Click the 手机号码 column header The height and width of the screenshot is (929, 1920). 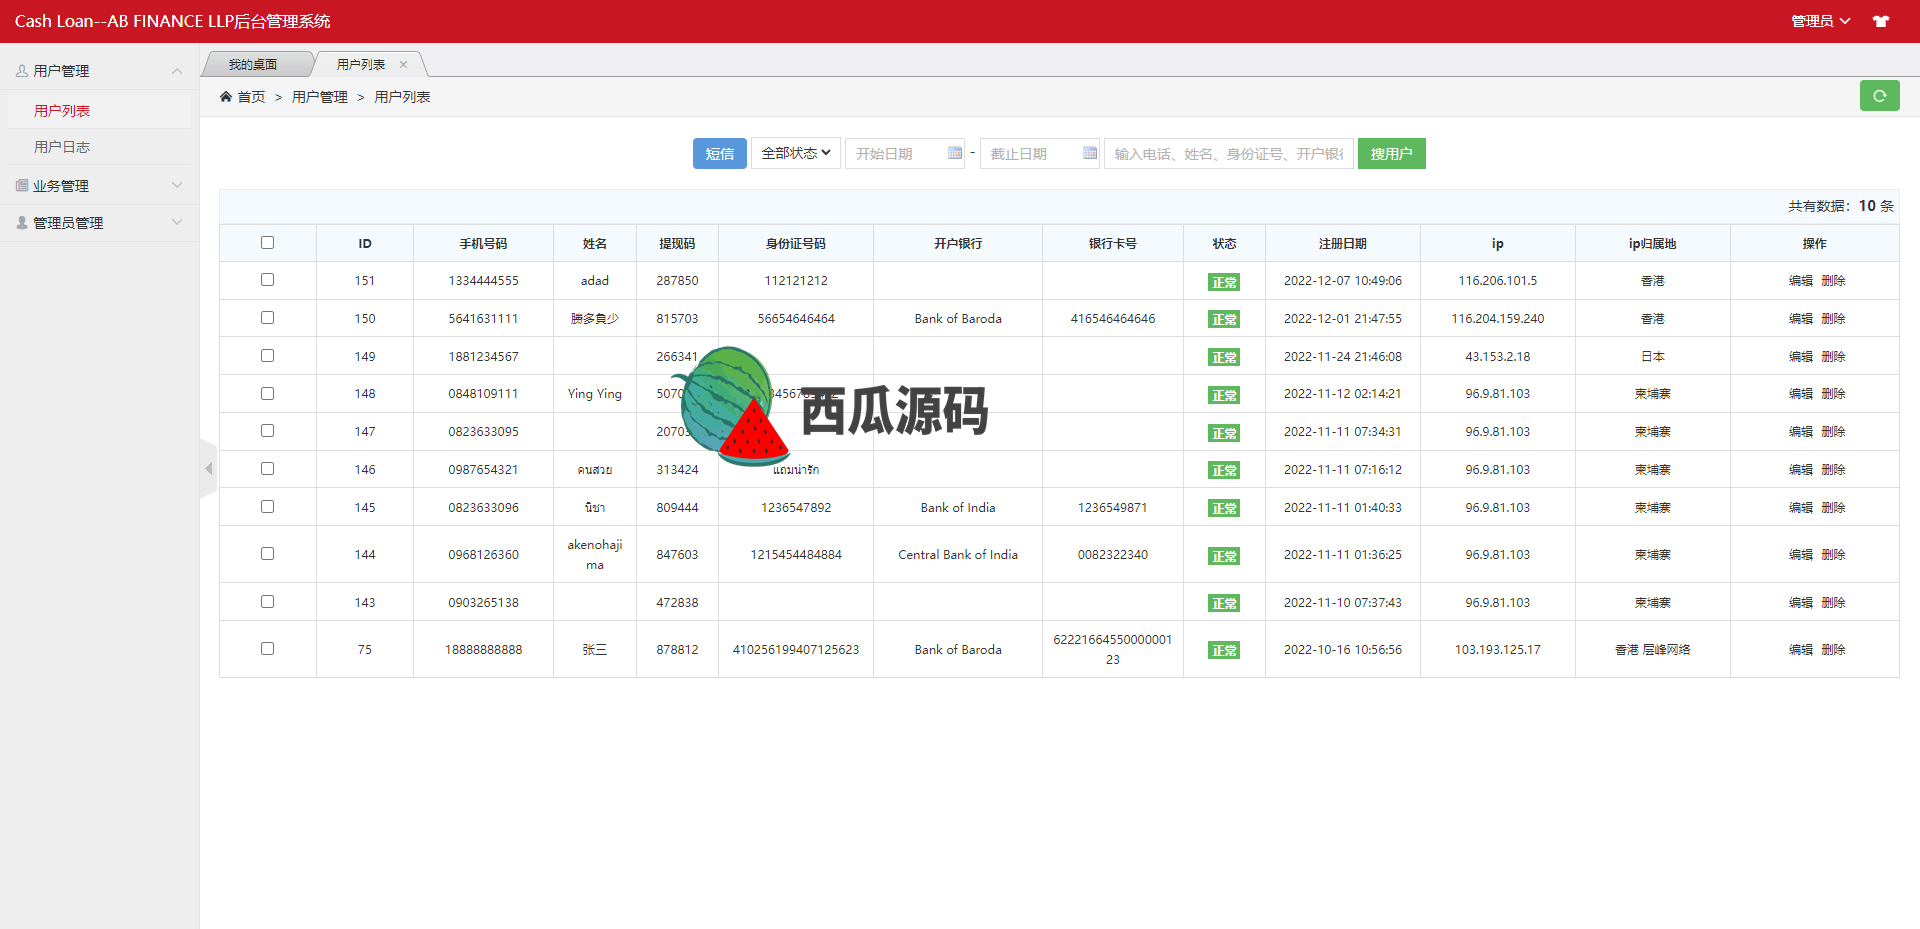pyautogui.click(x=483, y=244)
